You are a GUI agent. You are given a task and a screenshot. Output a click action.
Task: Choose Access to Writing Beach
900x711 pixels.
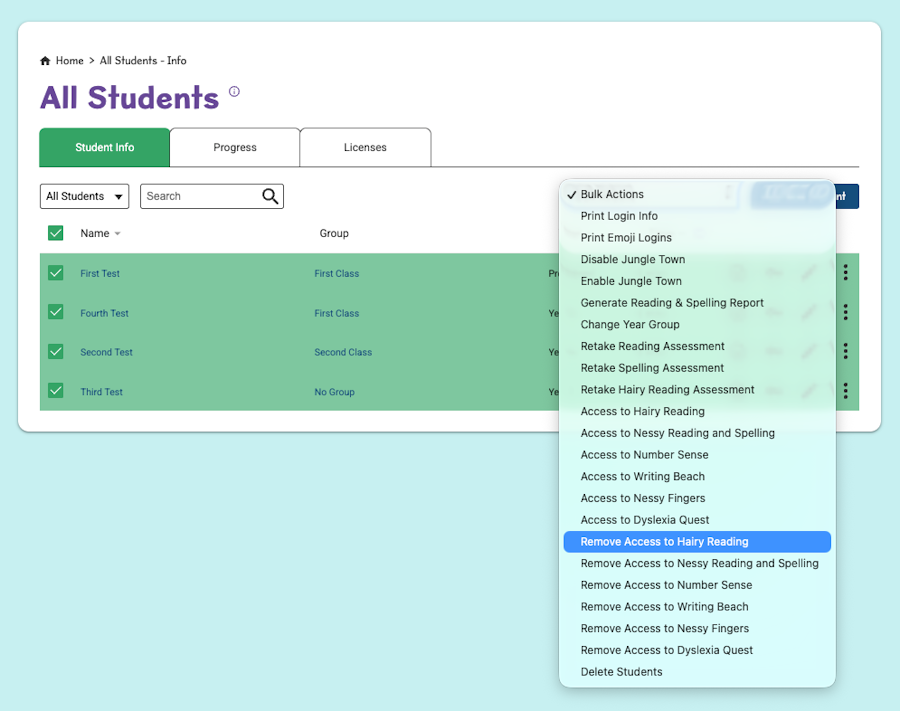coord(697,476)
